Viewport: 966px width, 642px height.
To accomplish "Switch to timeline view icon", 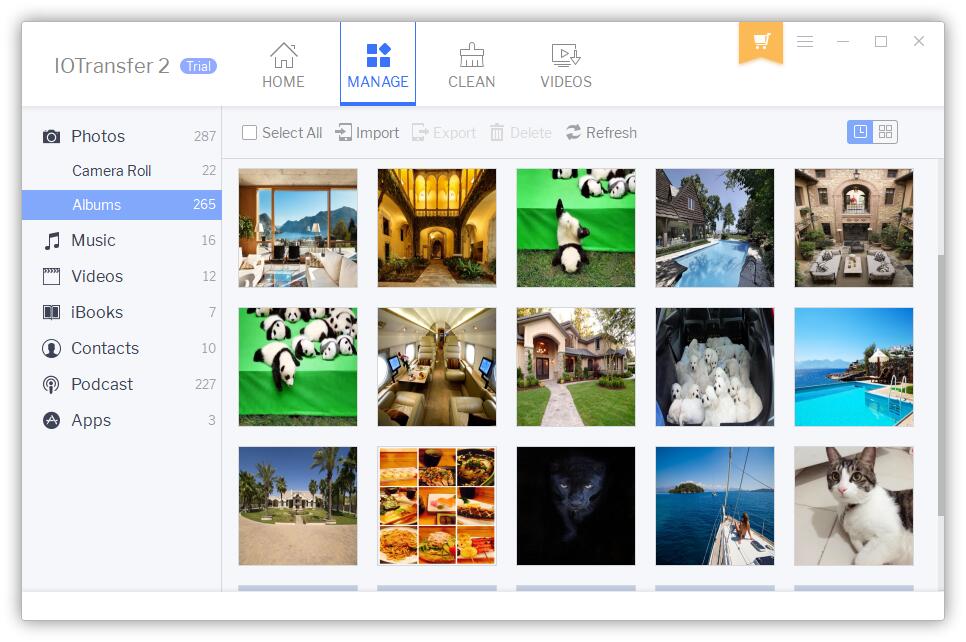I will pyautogui.click(x=860, y=132).
